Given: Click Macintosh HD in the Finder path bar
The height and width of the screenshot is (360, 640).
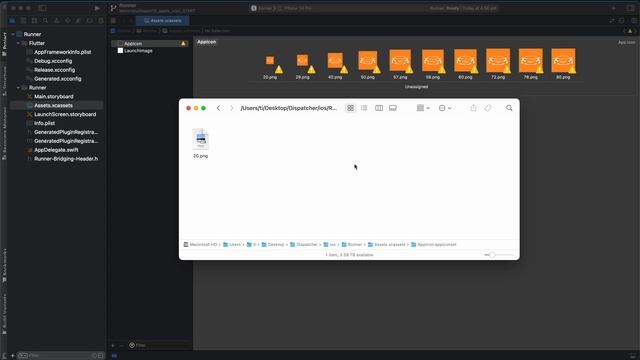Looking at the screenshot, I should pos(200,244).
